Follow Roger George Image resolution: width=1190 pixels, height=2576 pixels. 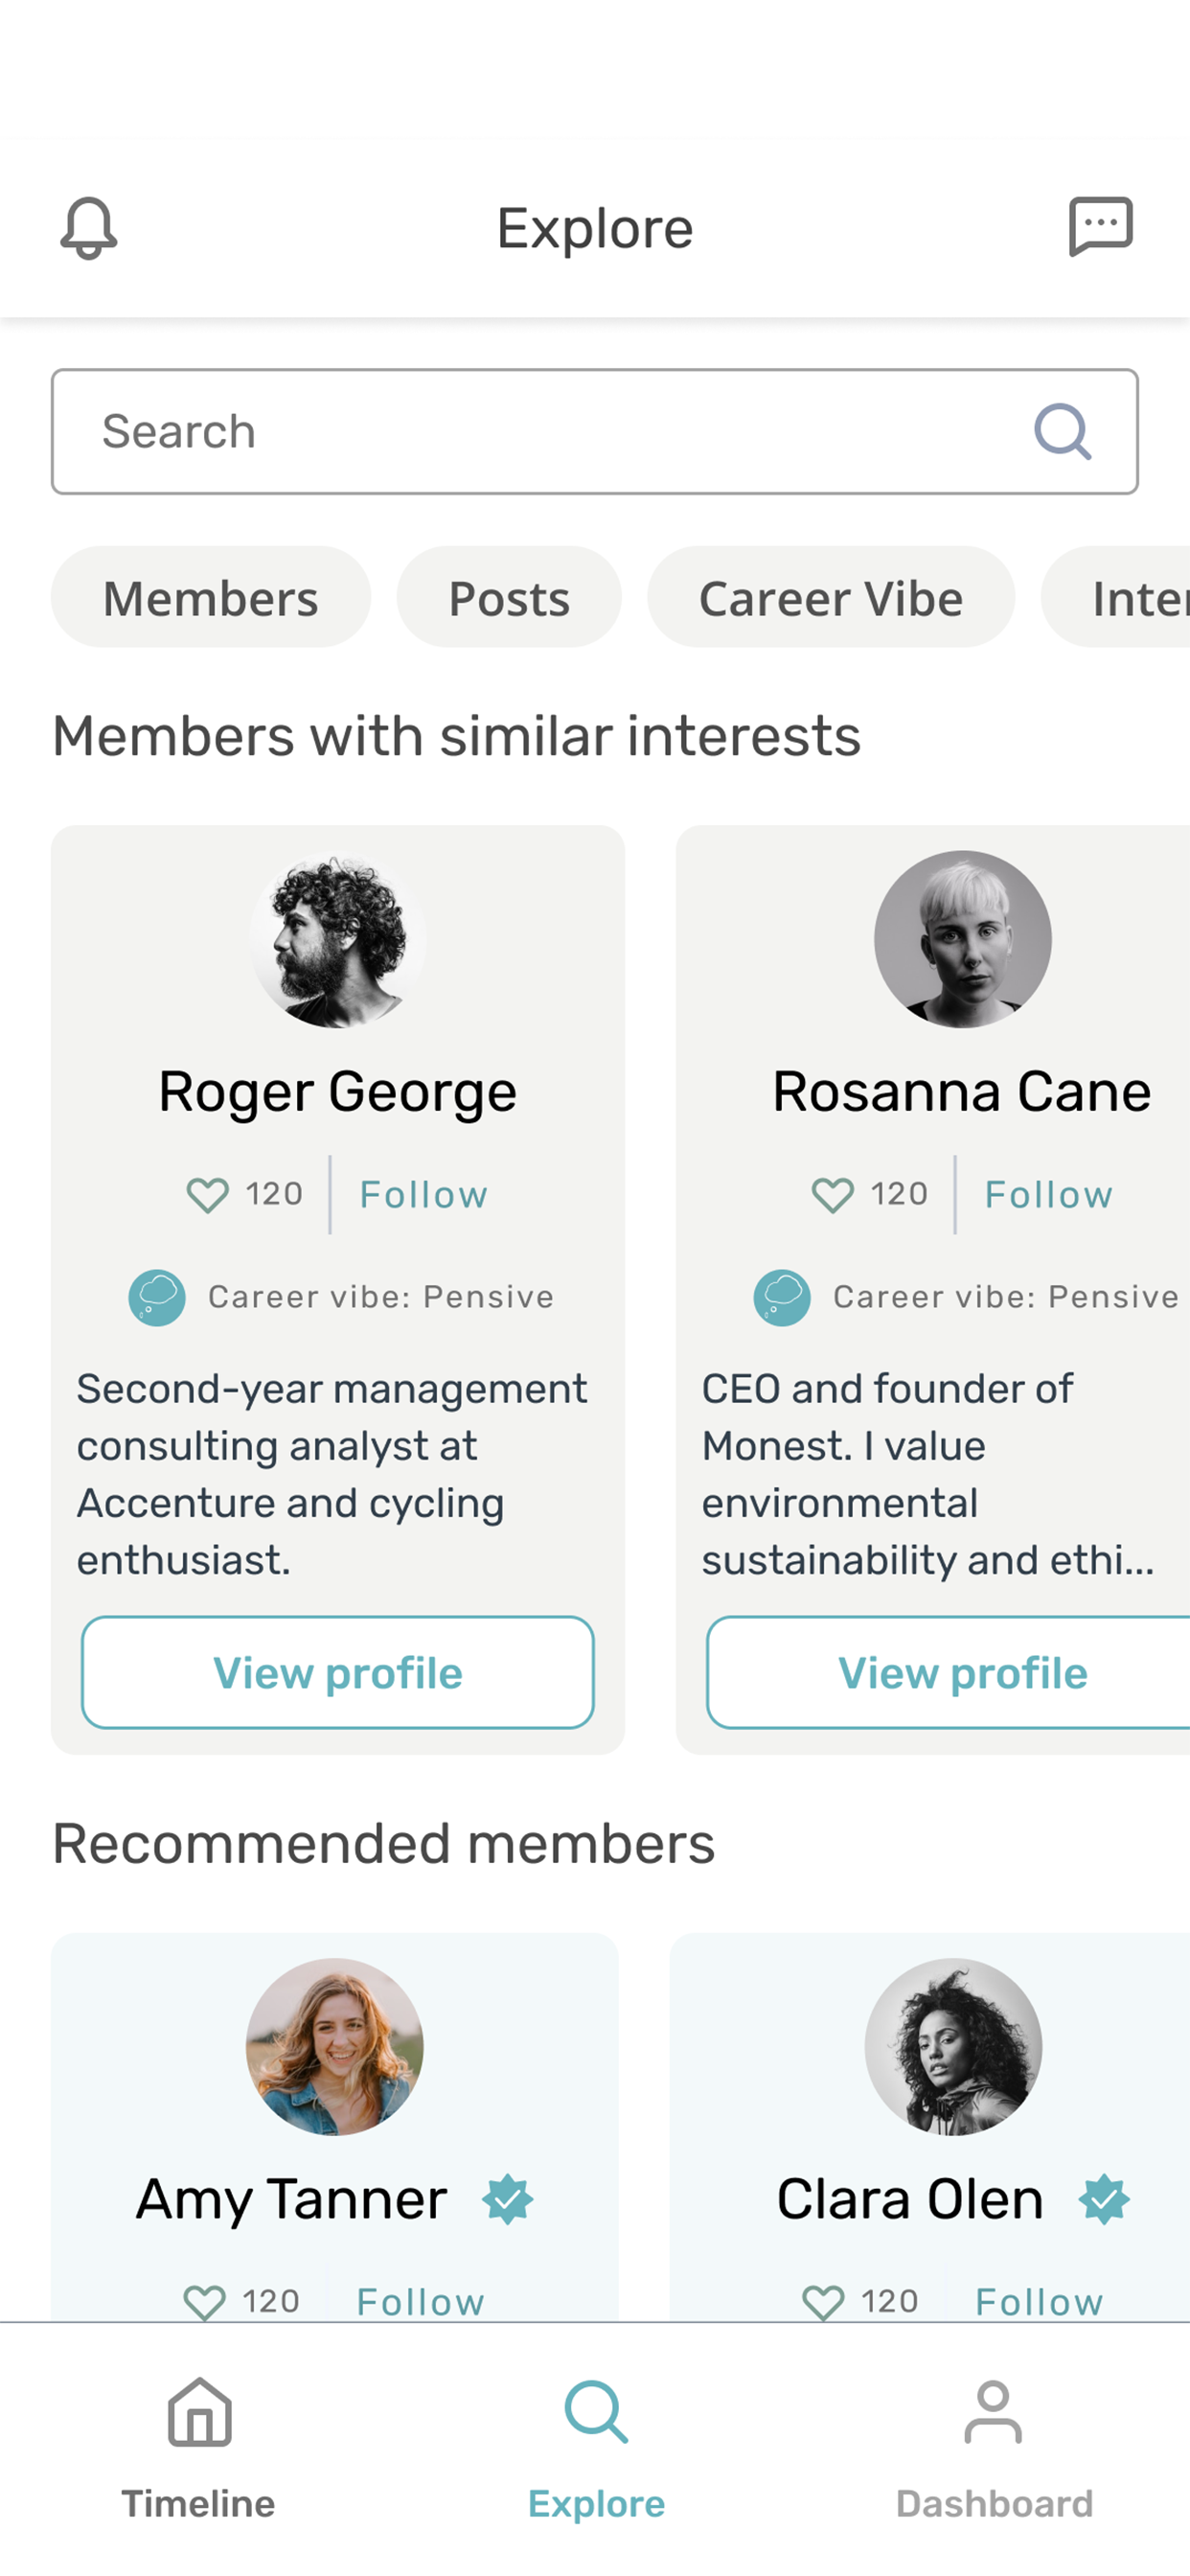click(424, 1195)
